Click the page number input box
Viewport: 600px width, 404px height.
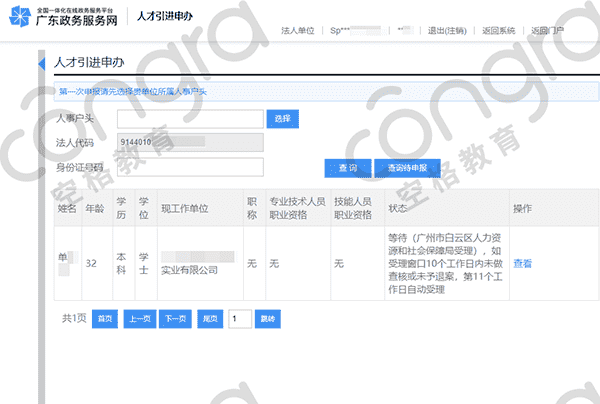point(240,319)
